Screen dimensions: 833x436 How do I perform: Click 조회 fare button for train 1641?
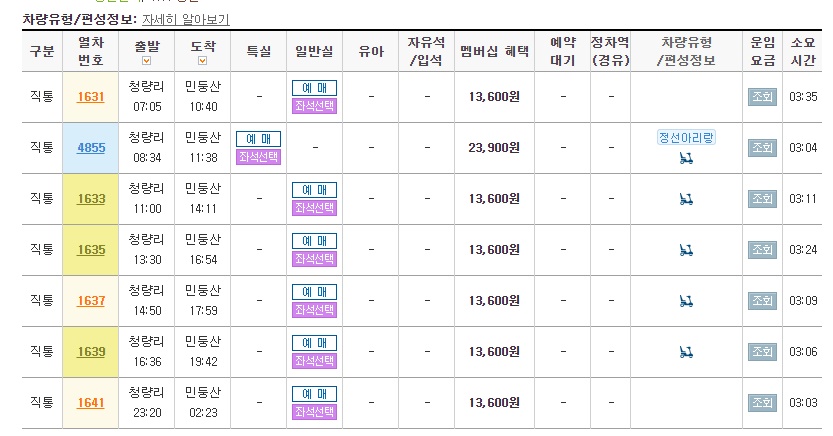pyautogui.click(x=762, y=403)
